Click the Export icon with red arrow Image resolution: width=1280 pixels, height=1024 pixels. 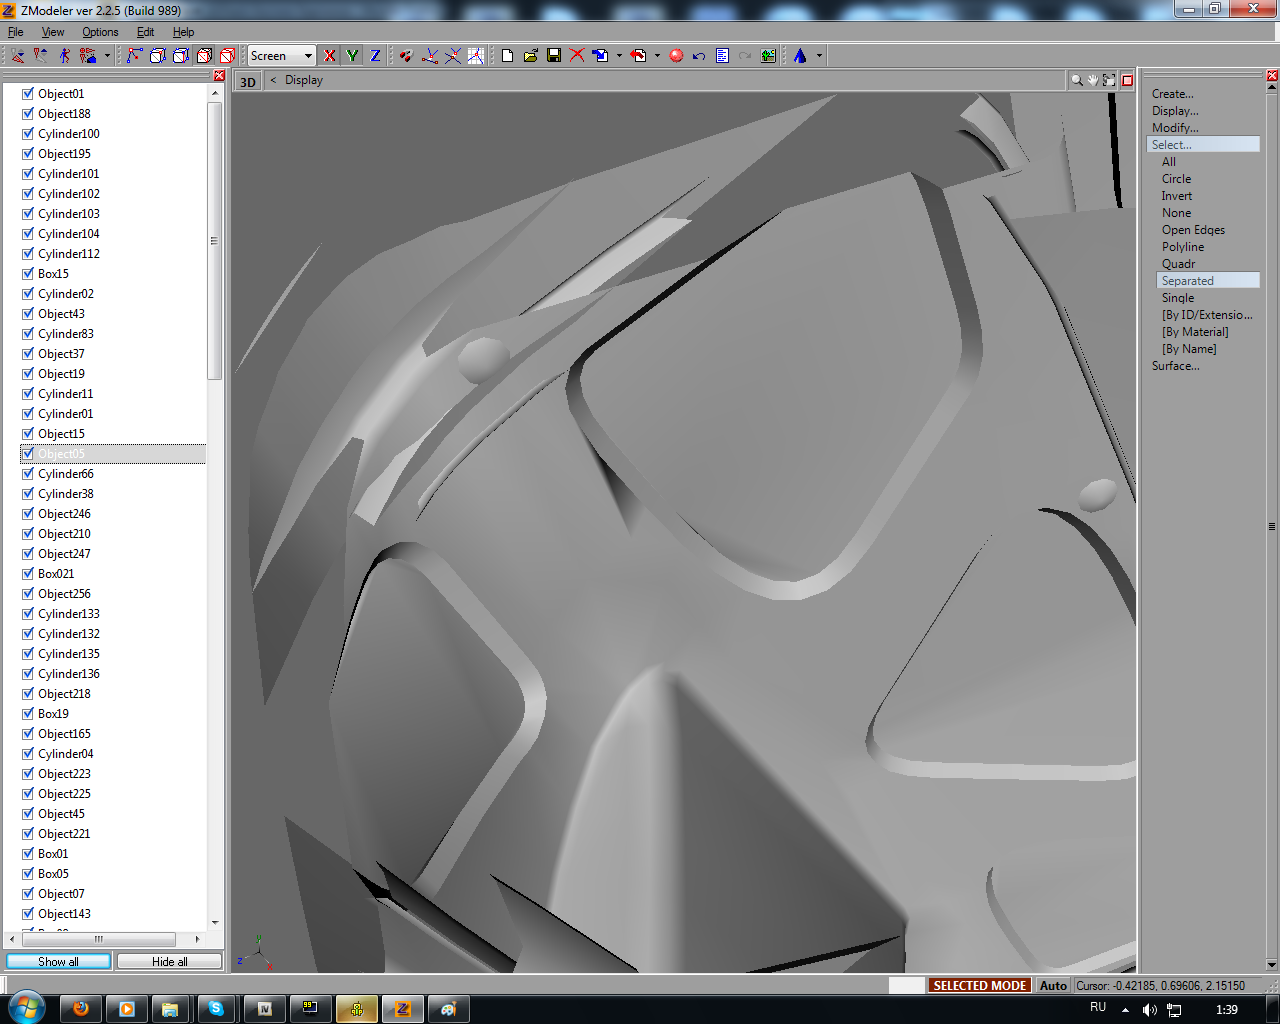point(638,56)
